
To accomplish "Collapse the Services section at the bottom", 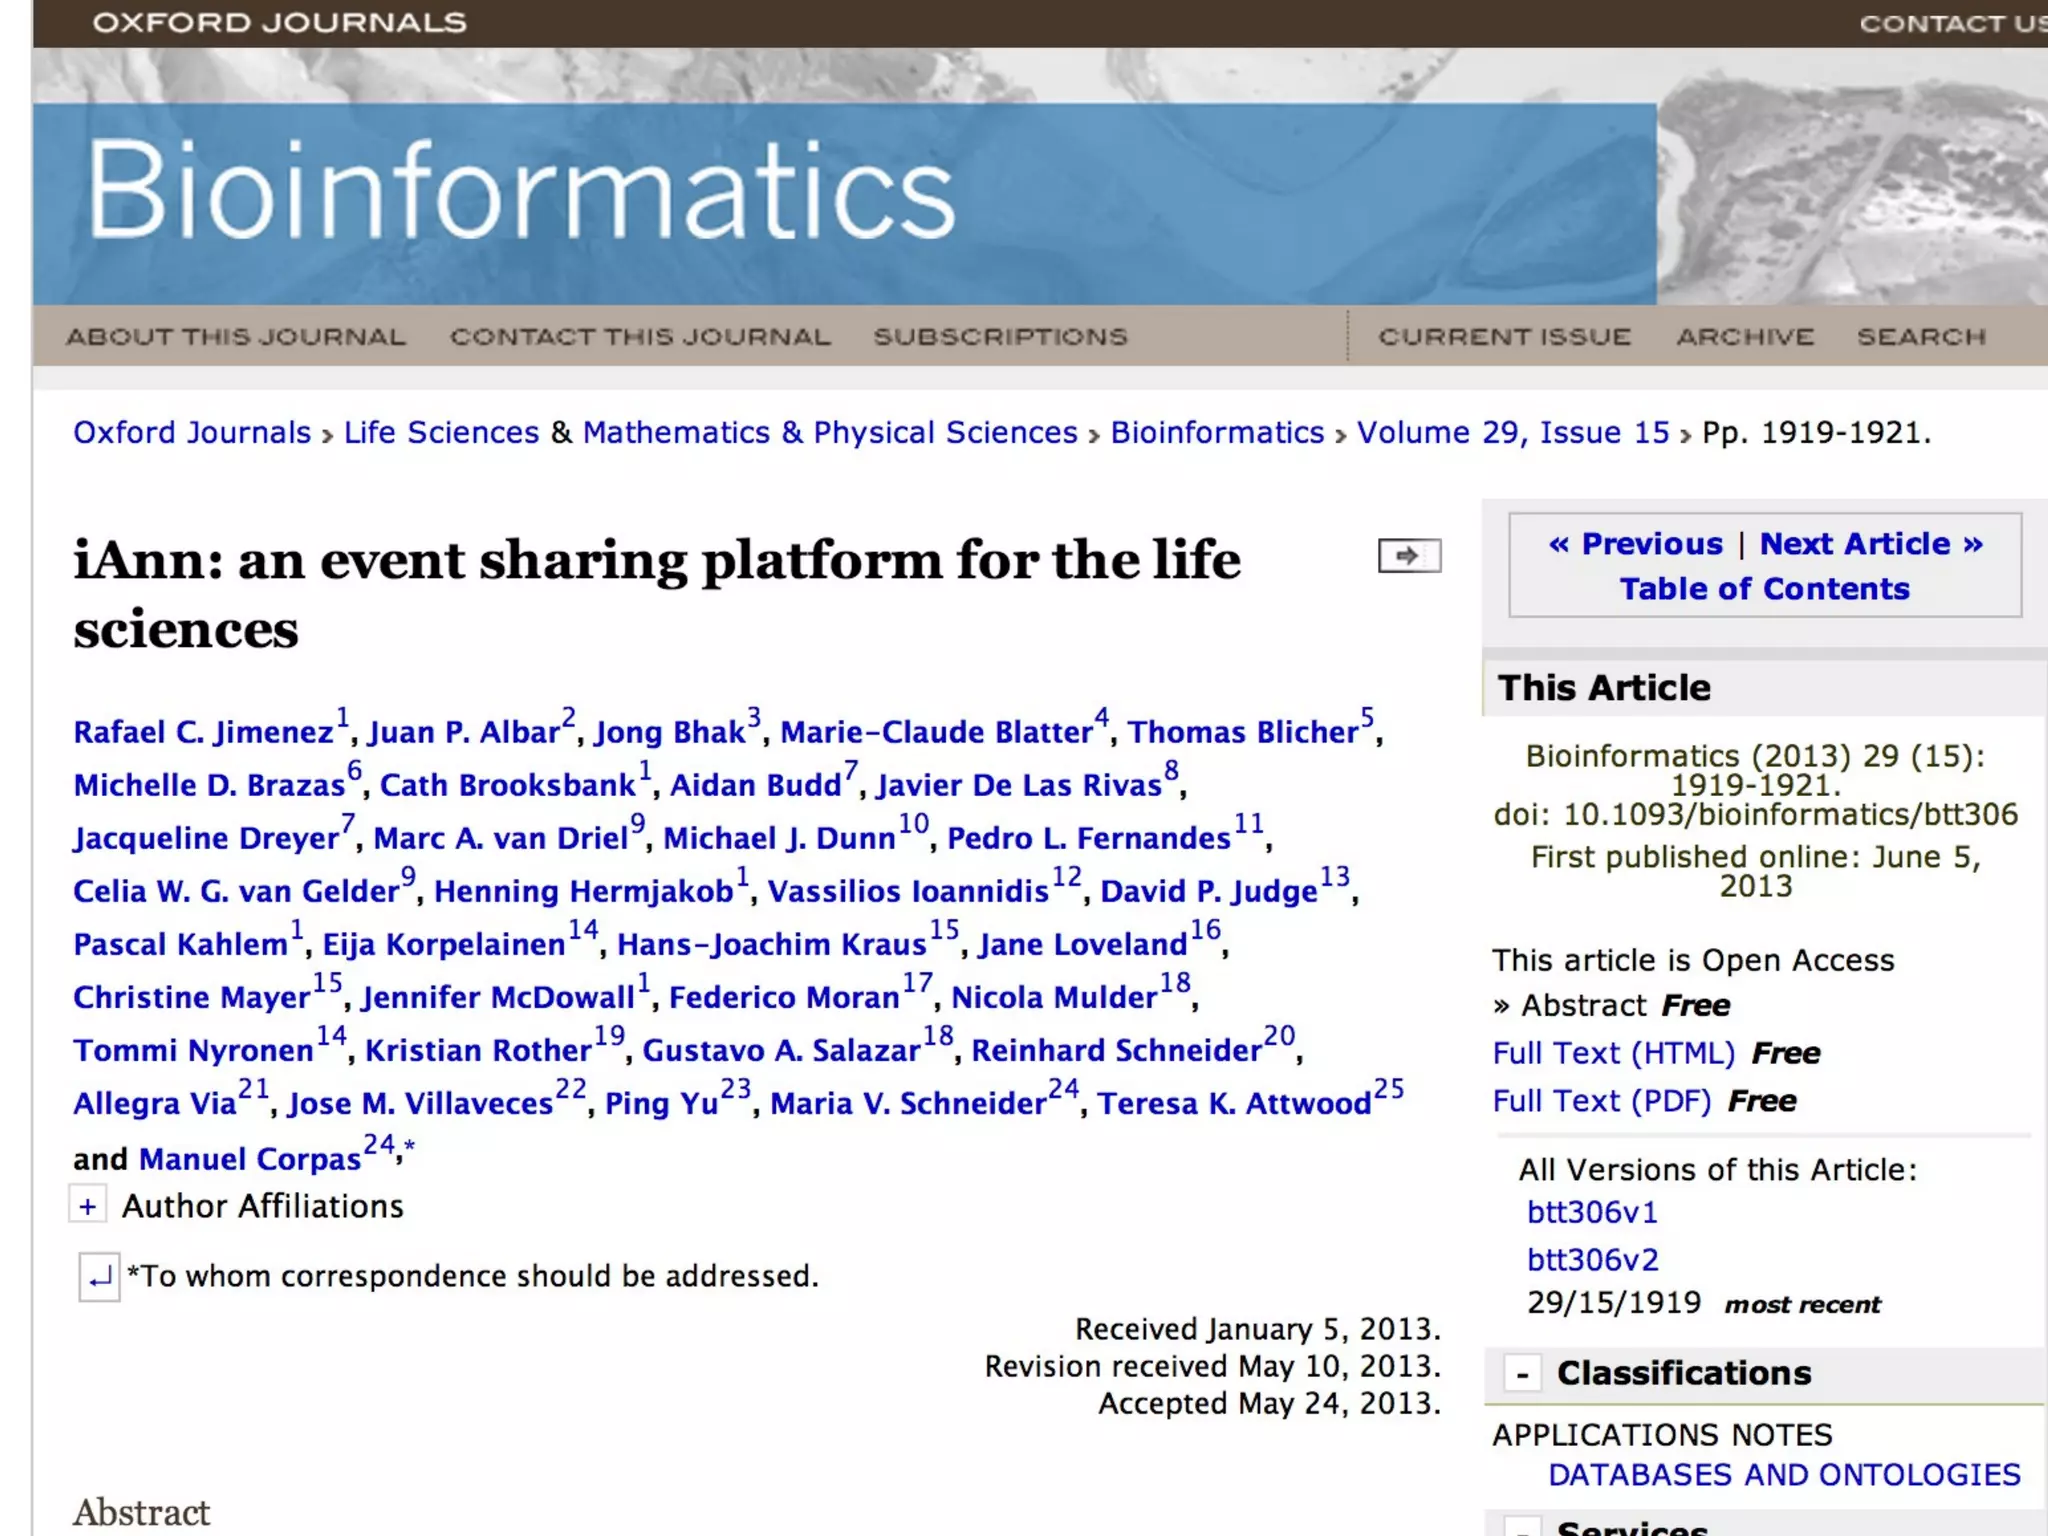I will click(x=1522, y=1529).
